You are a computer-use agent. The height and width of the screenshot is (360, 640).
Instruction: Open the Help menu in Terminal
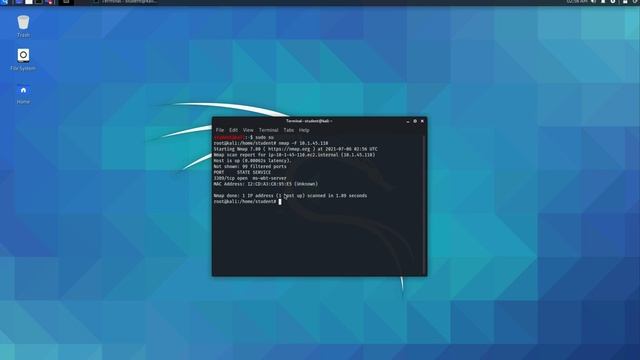click(304, 130)
